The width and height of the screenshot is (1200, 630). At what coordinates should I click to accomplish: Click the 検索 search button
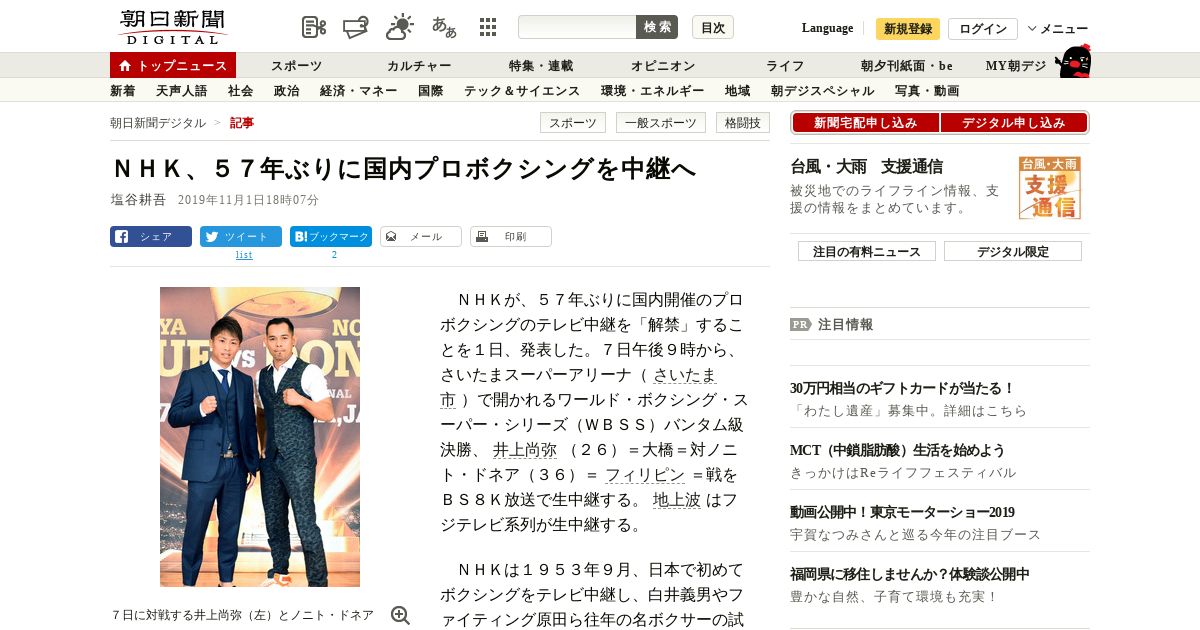(x=657, y=27)
